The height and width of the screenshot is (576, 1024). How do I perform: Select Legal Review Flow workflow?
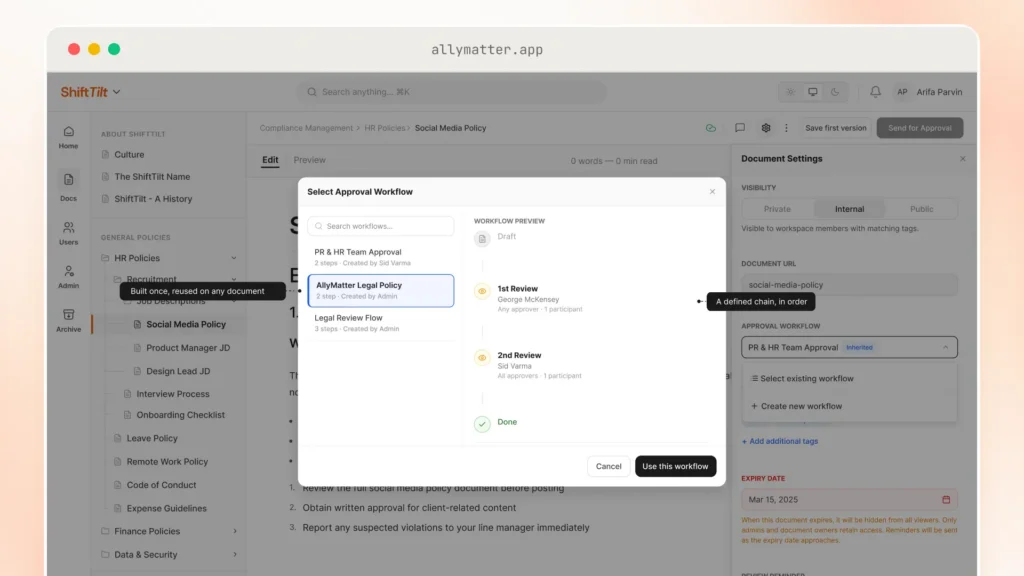tap(381, 323)
